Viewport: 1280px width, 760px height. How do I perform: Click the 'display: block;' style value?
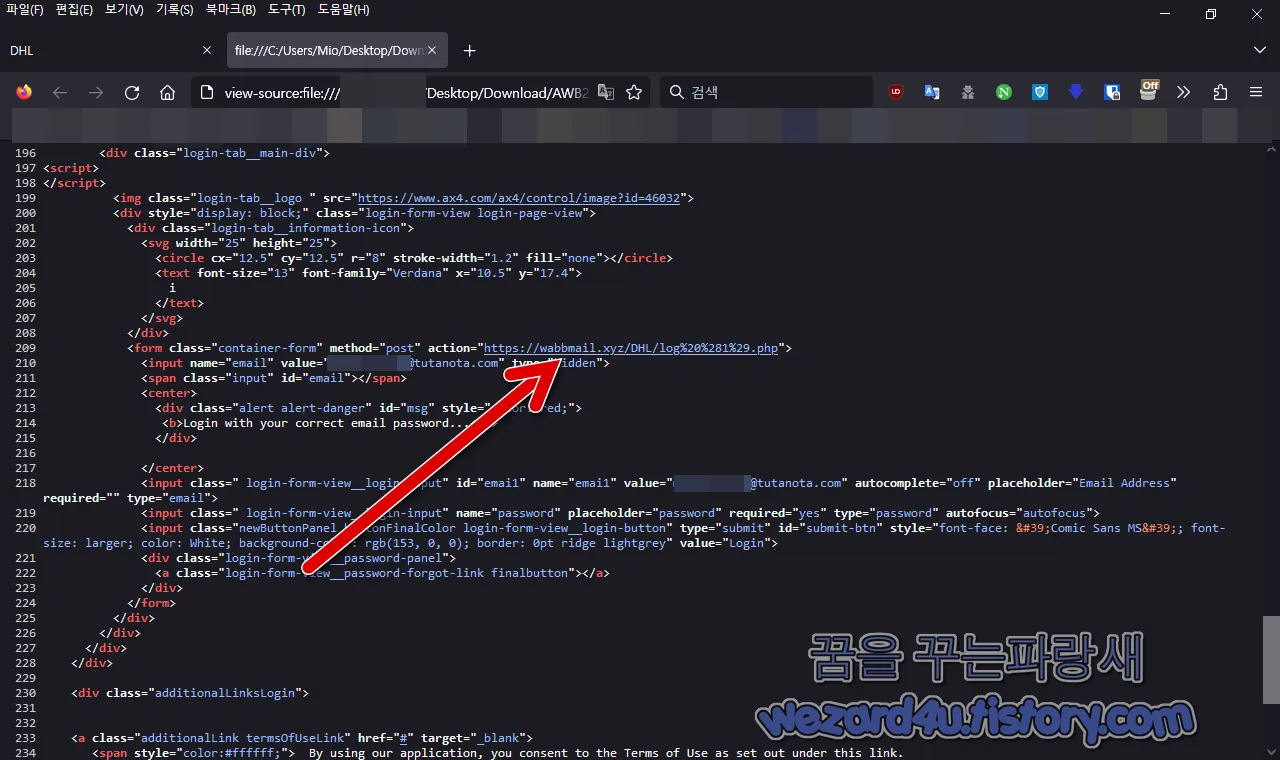[247, 213]
